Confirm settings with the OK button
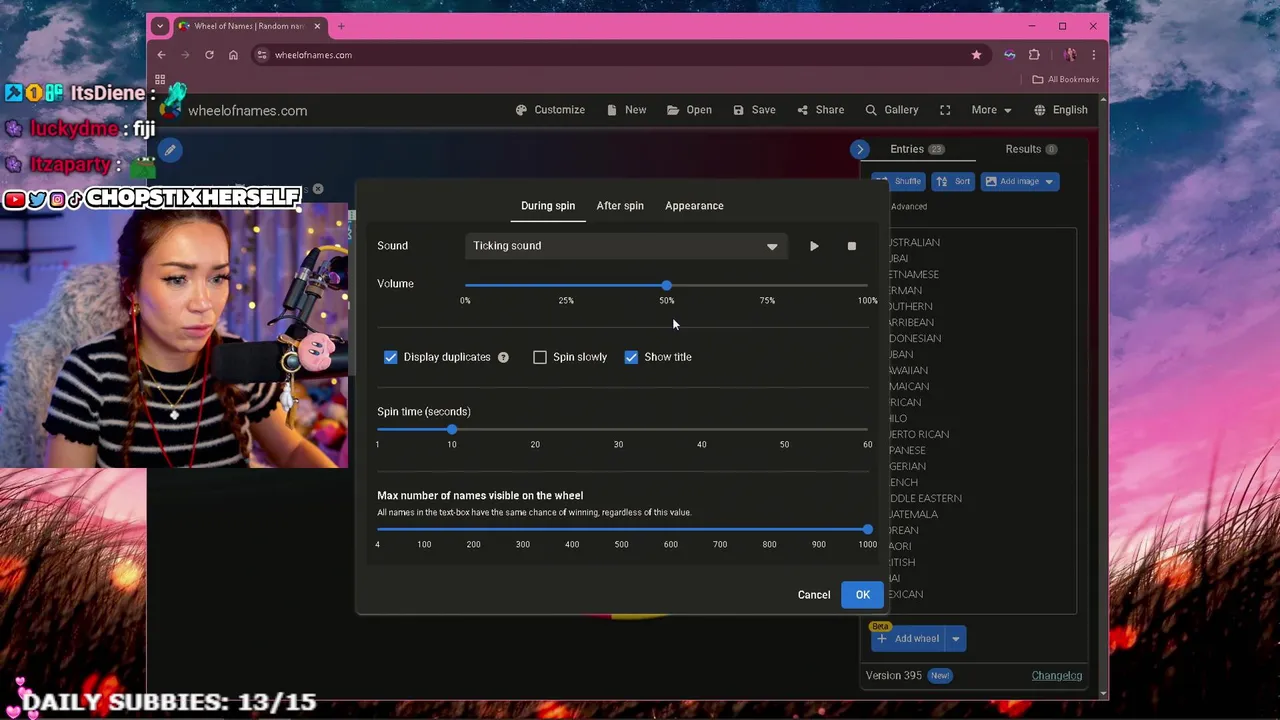The image size is (1280, 720). coord(863,595)
